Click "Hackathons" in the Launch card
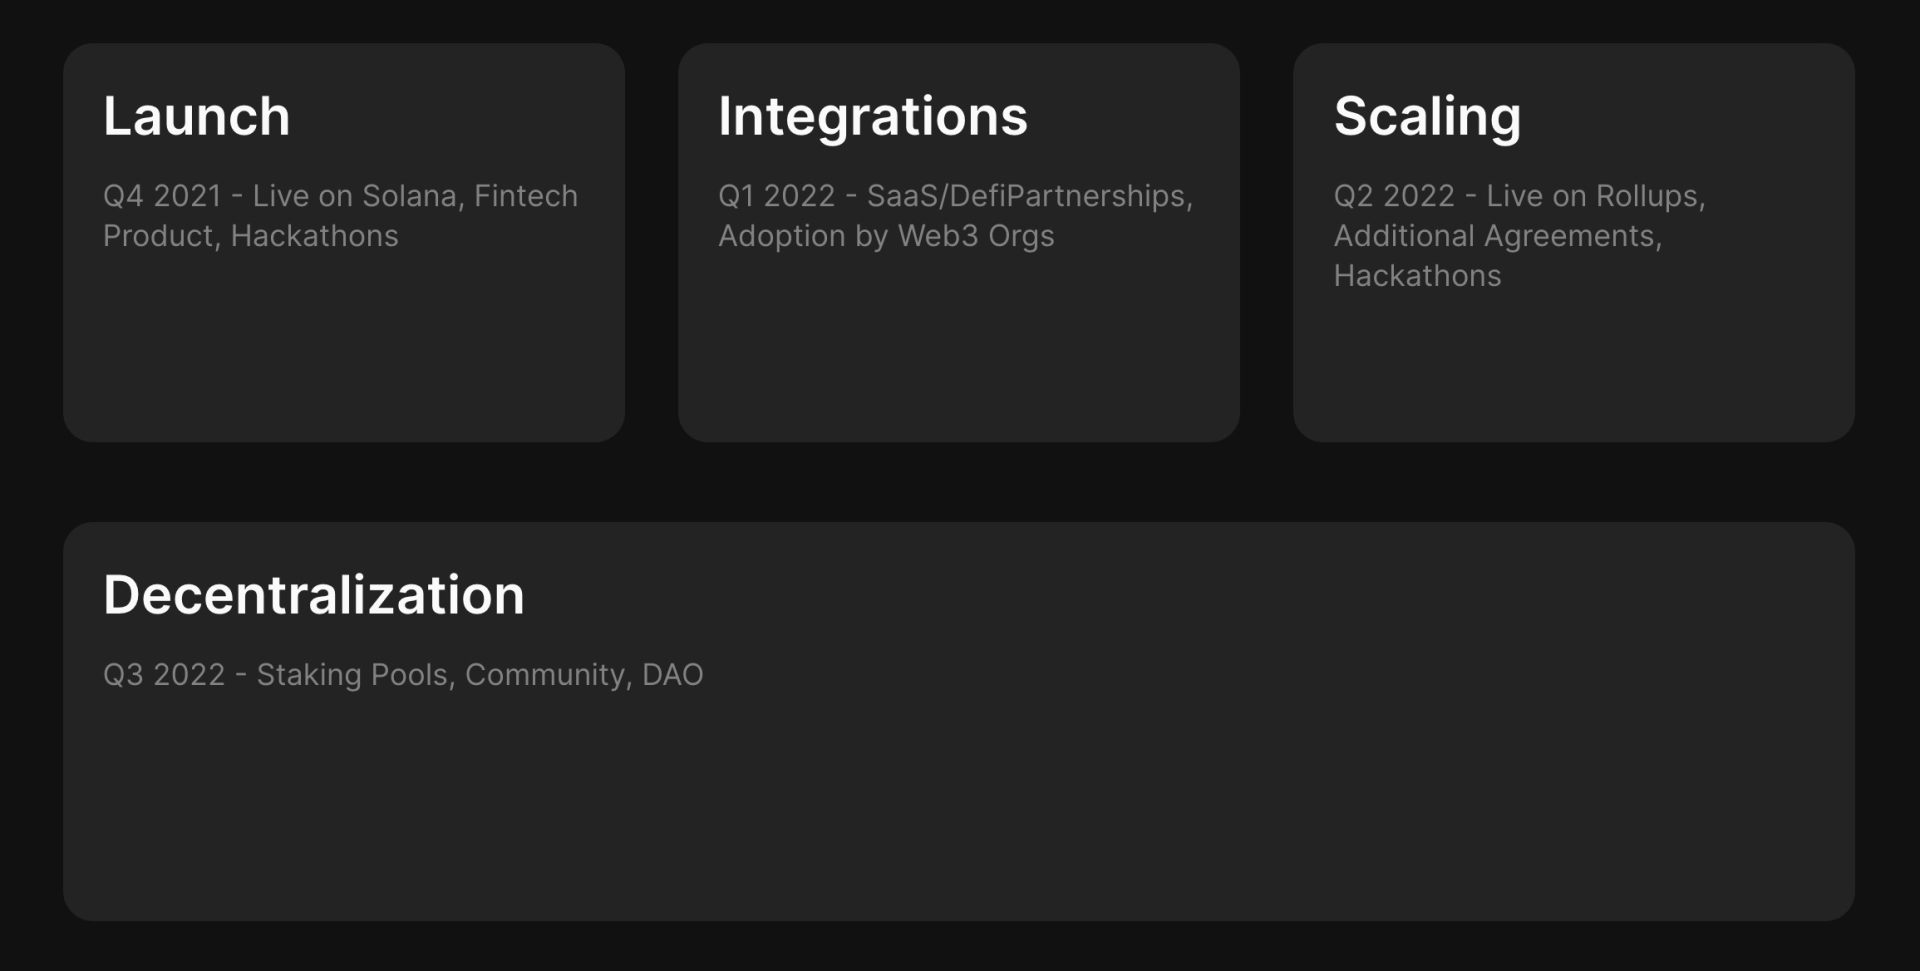The width and height of the screenshot is (1920, 971). click(x=314, y=236)
